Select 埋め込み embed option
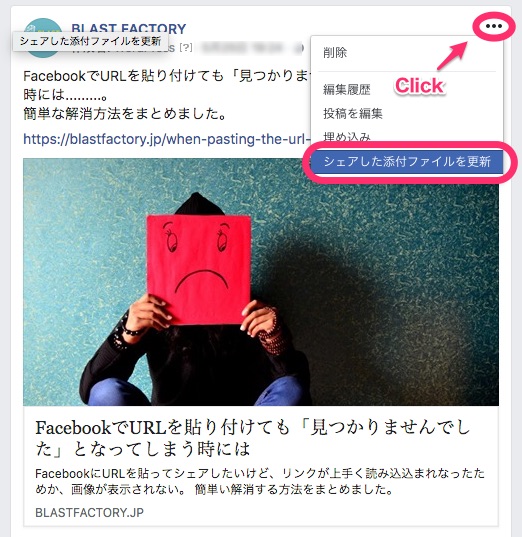This screenshot has height=537, width=522. point(347,137)
